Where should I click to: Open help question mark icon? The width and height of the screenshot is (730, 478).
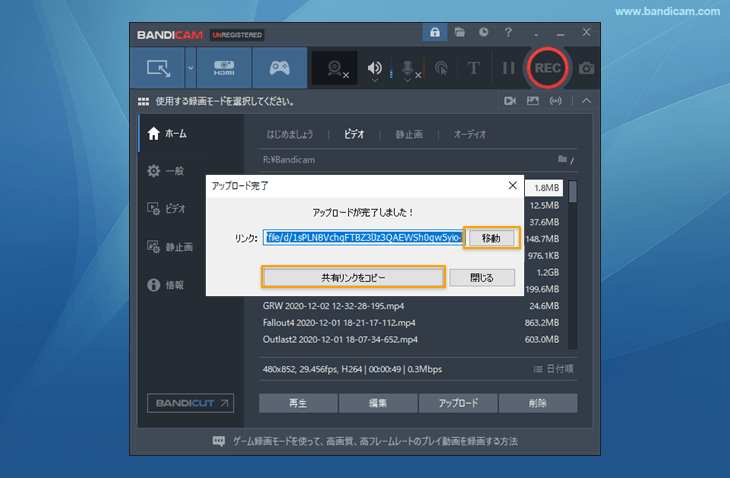508,32
